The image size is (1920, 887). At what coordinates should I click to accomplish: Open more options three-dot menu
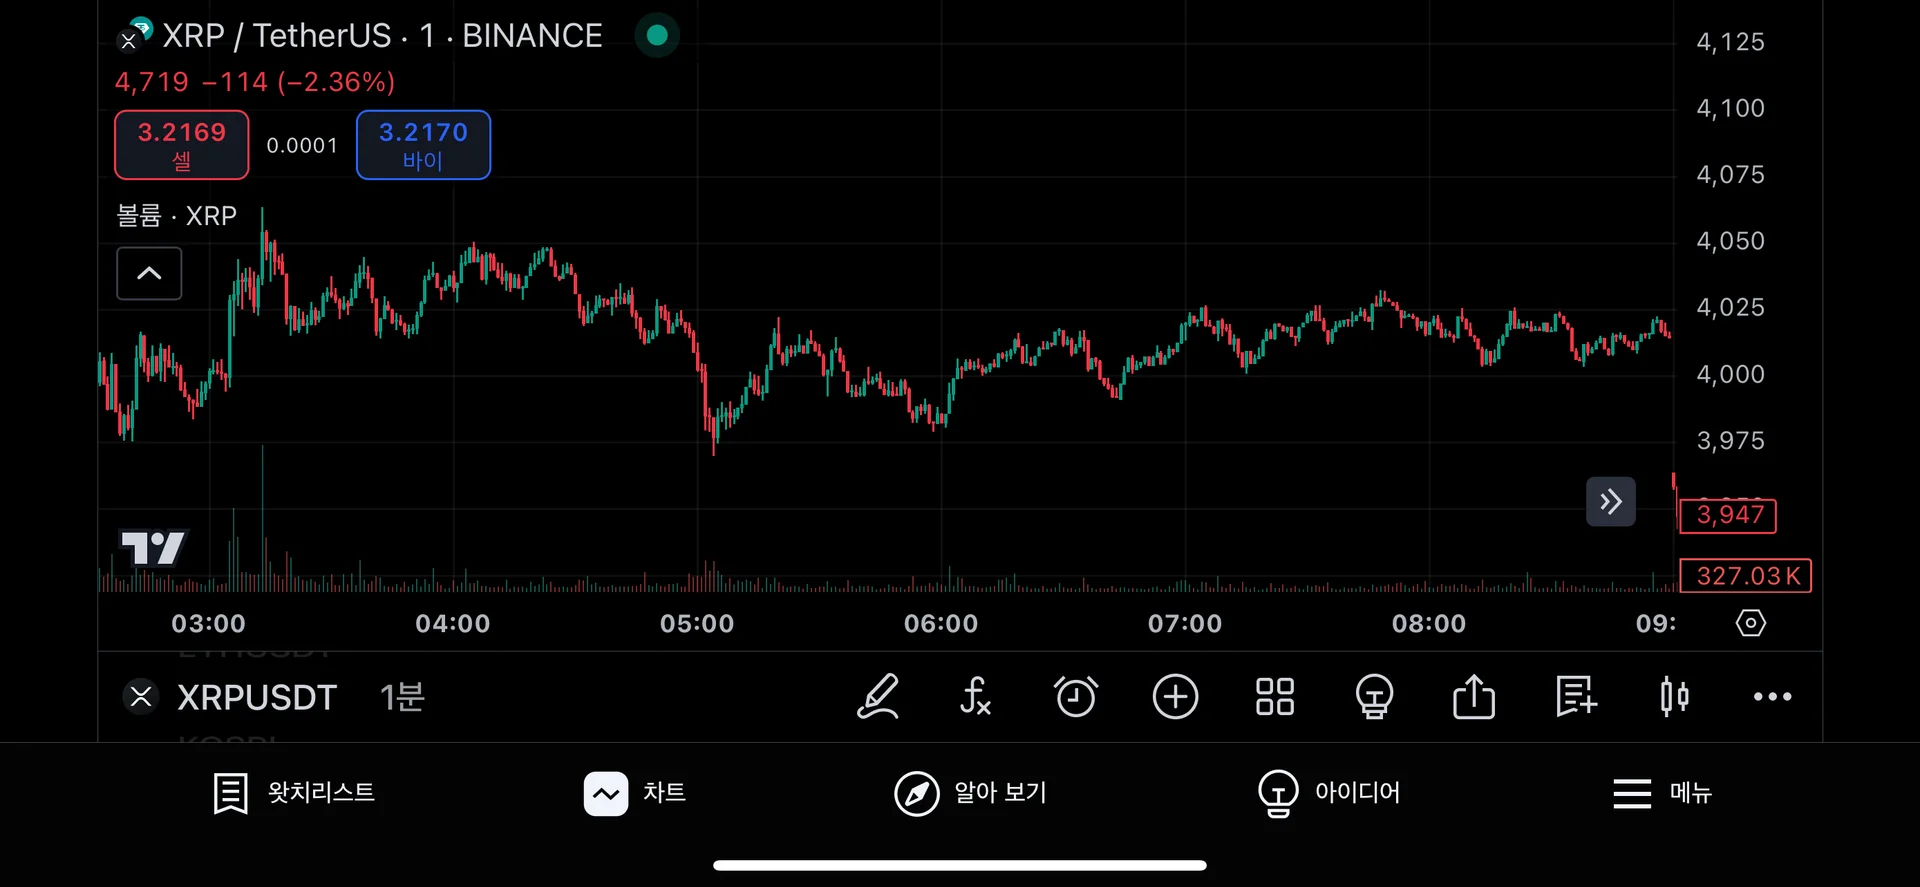point(1772,697)
